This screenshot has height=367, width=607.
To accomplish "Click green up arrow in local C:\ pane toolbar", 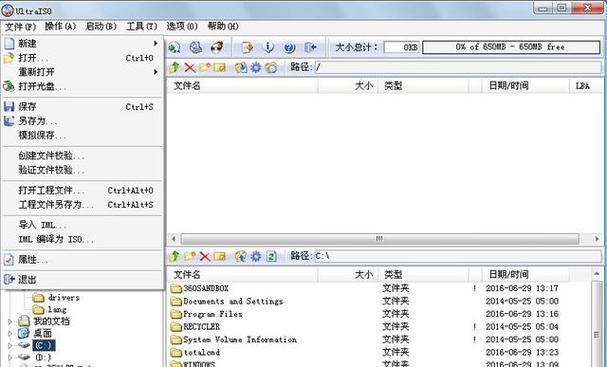I will click(x=174, y=256).
